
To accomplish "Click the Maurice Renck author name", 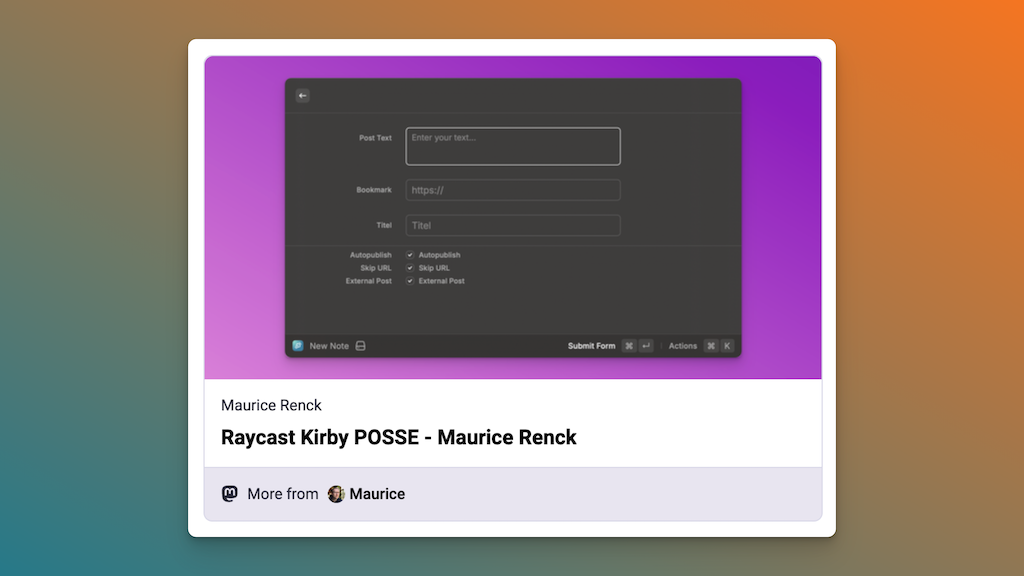I will (271, 405).
